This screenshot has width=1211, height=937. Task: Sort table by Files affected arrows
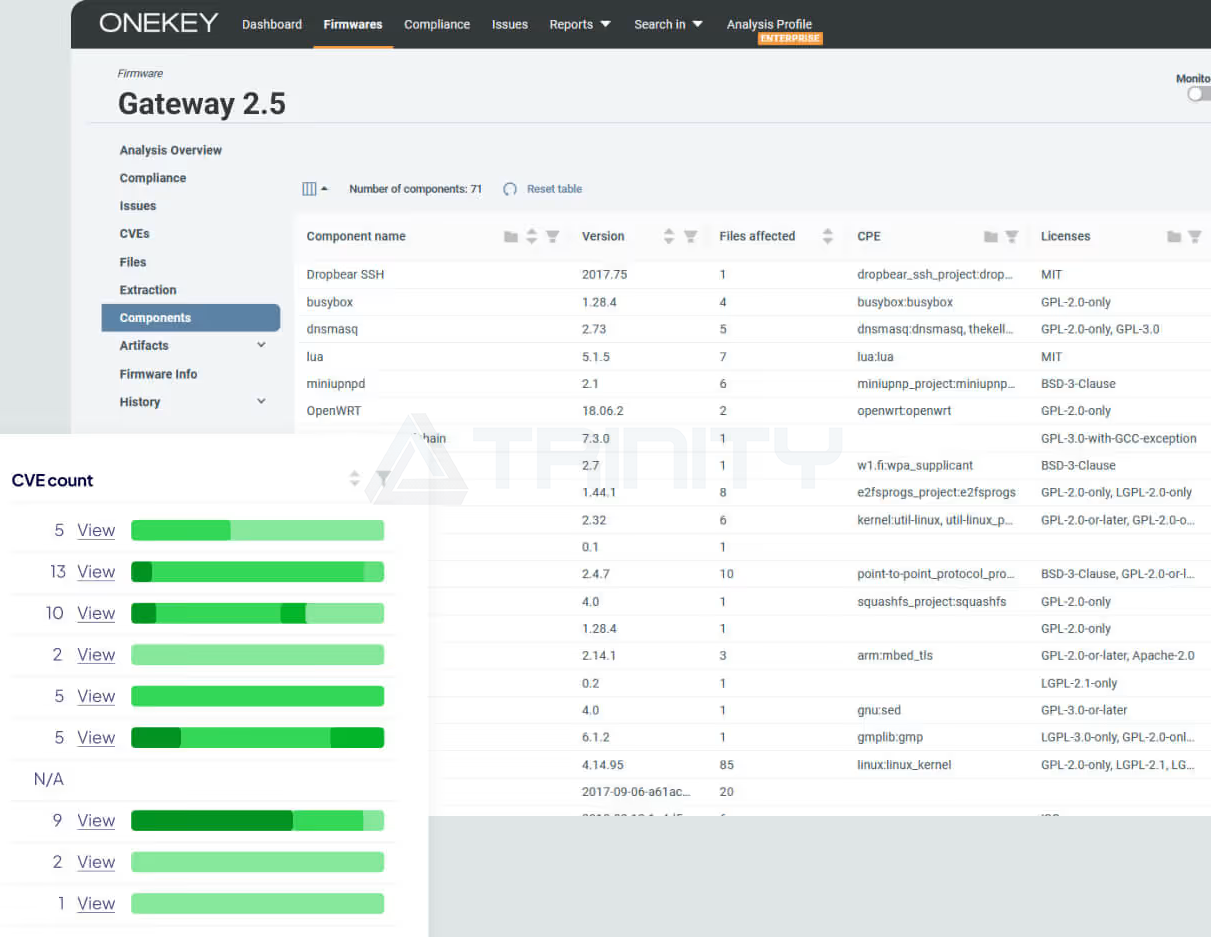(x=827, y=237)
